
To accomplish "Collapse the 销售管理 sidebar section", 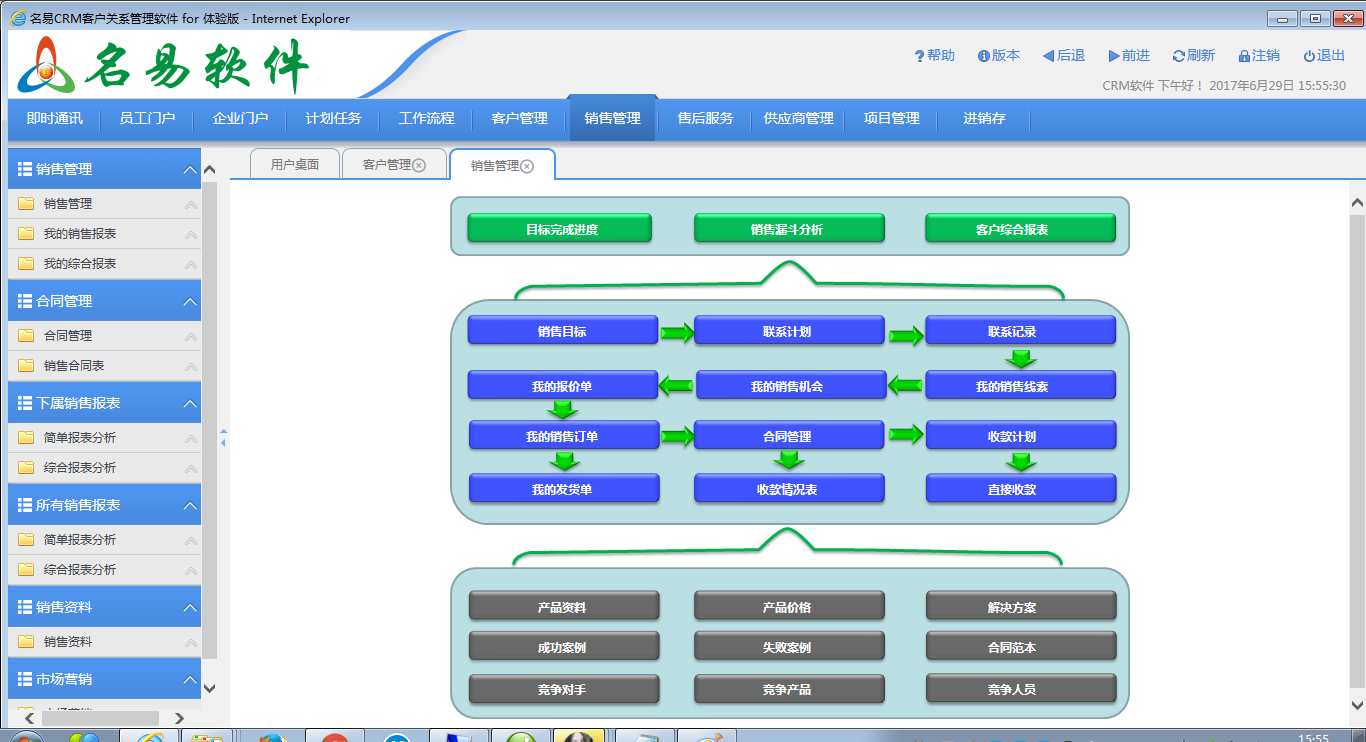I will pyautogui.click(x=190, y=169).
